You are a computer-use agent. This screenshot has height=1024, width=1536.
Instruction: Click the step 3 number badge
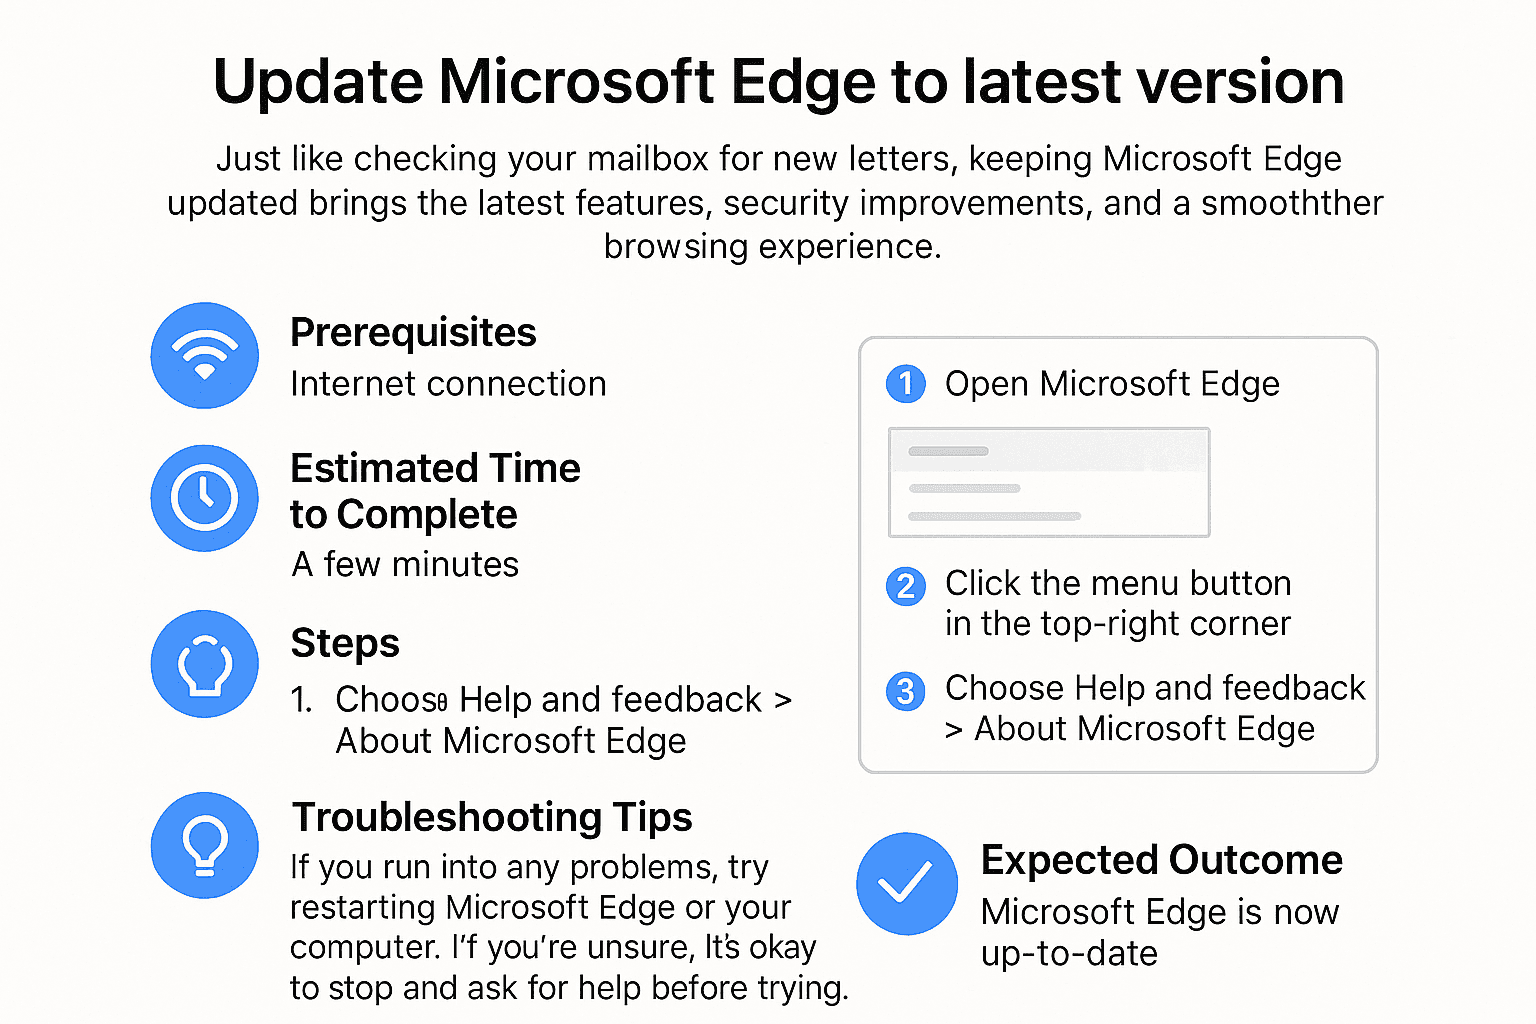906,690
